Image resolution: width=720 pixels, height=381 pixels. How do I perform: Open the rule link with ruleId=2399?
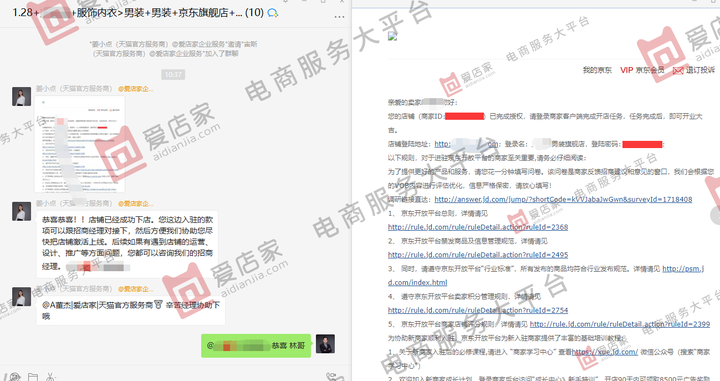point(620,324)
